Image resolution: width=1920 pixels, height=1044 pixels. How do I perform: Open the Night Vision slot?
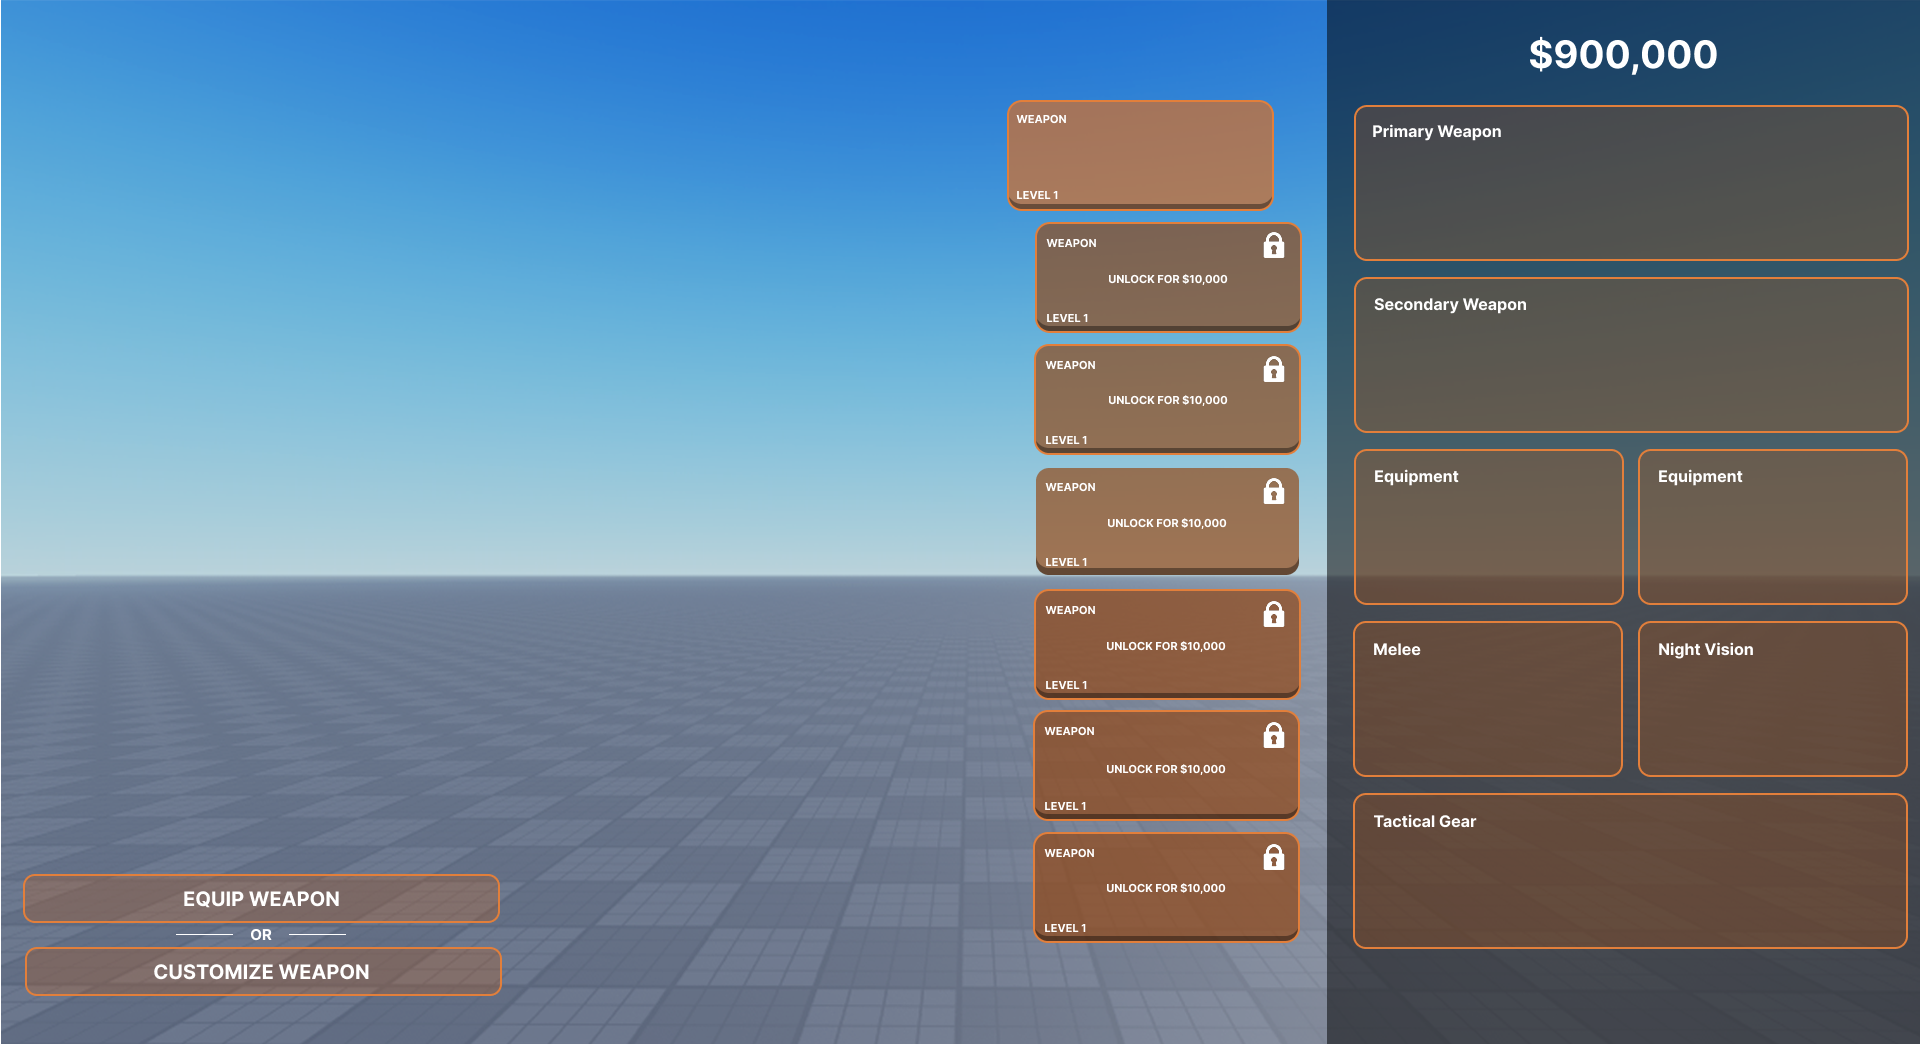click(1772, 699)
